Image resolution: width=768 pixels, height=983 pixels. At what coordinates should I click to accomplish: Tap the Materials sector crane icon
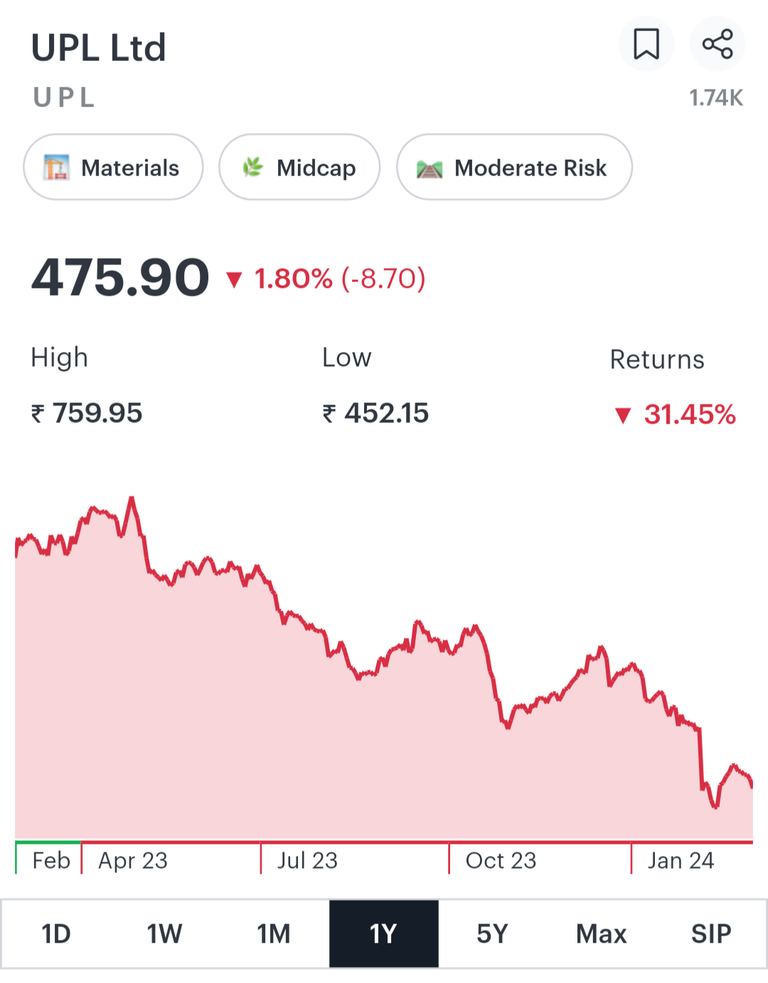(x=56, y=168)
